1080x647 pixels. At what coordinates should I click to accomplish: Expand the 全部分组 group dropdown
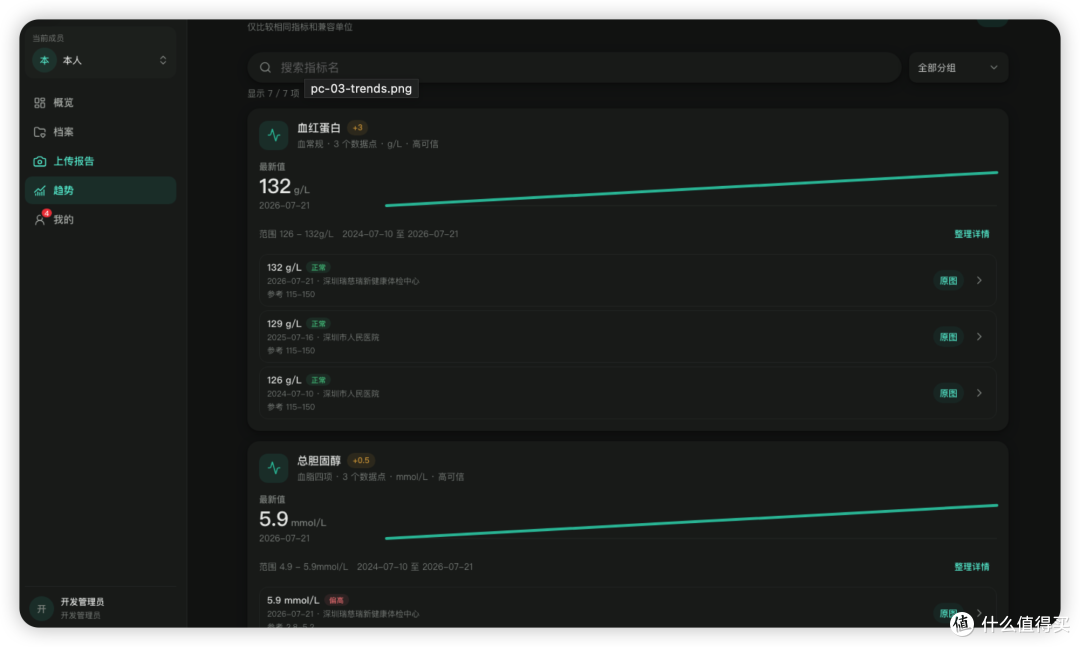[x=958, y=68]
